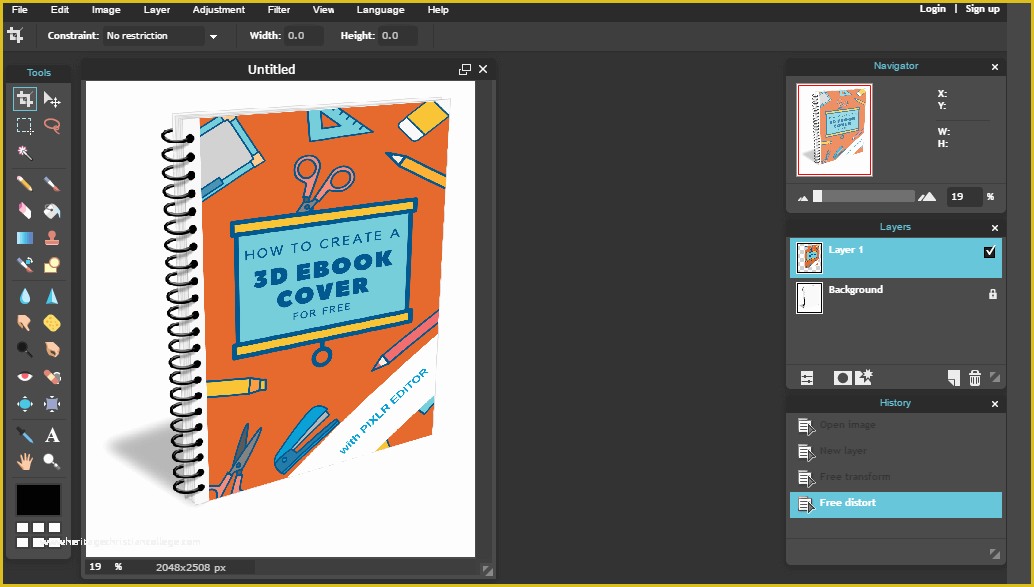Viewport: 1034px width, 587px height.
Task: Add a layer mask
Action: tap(842, 378)
